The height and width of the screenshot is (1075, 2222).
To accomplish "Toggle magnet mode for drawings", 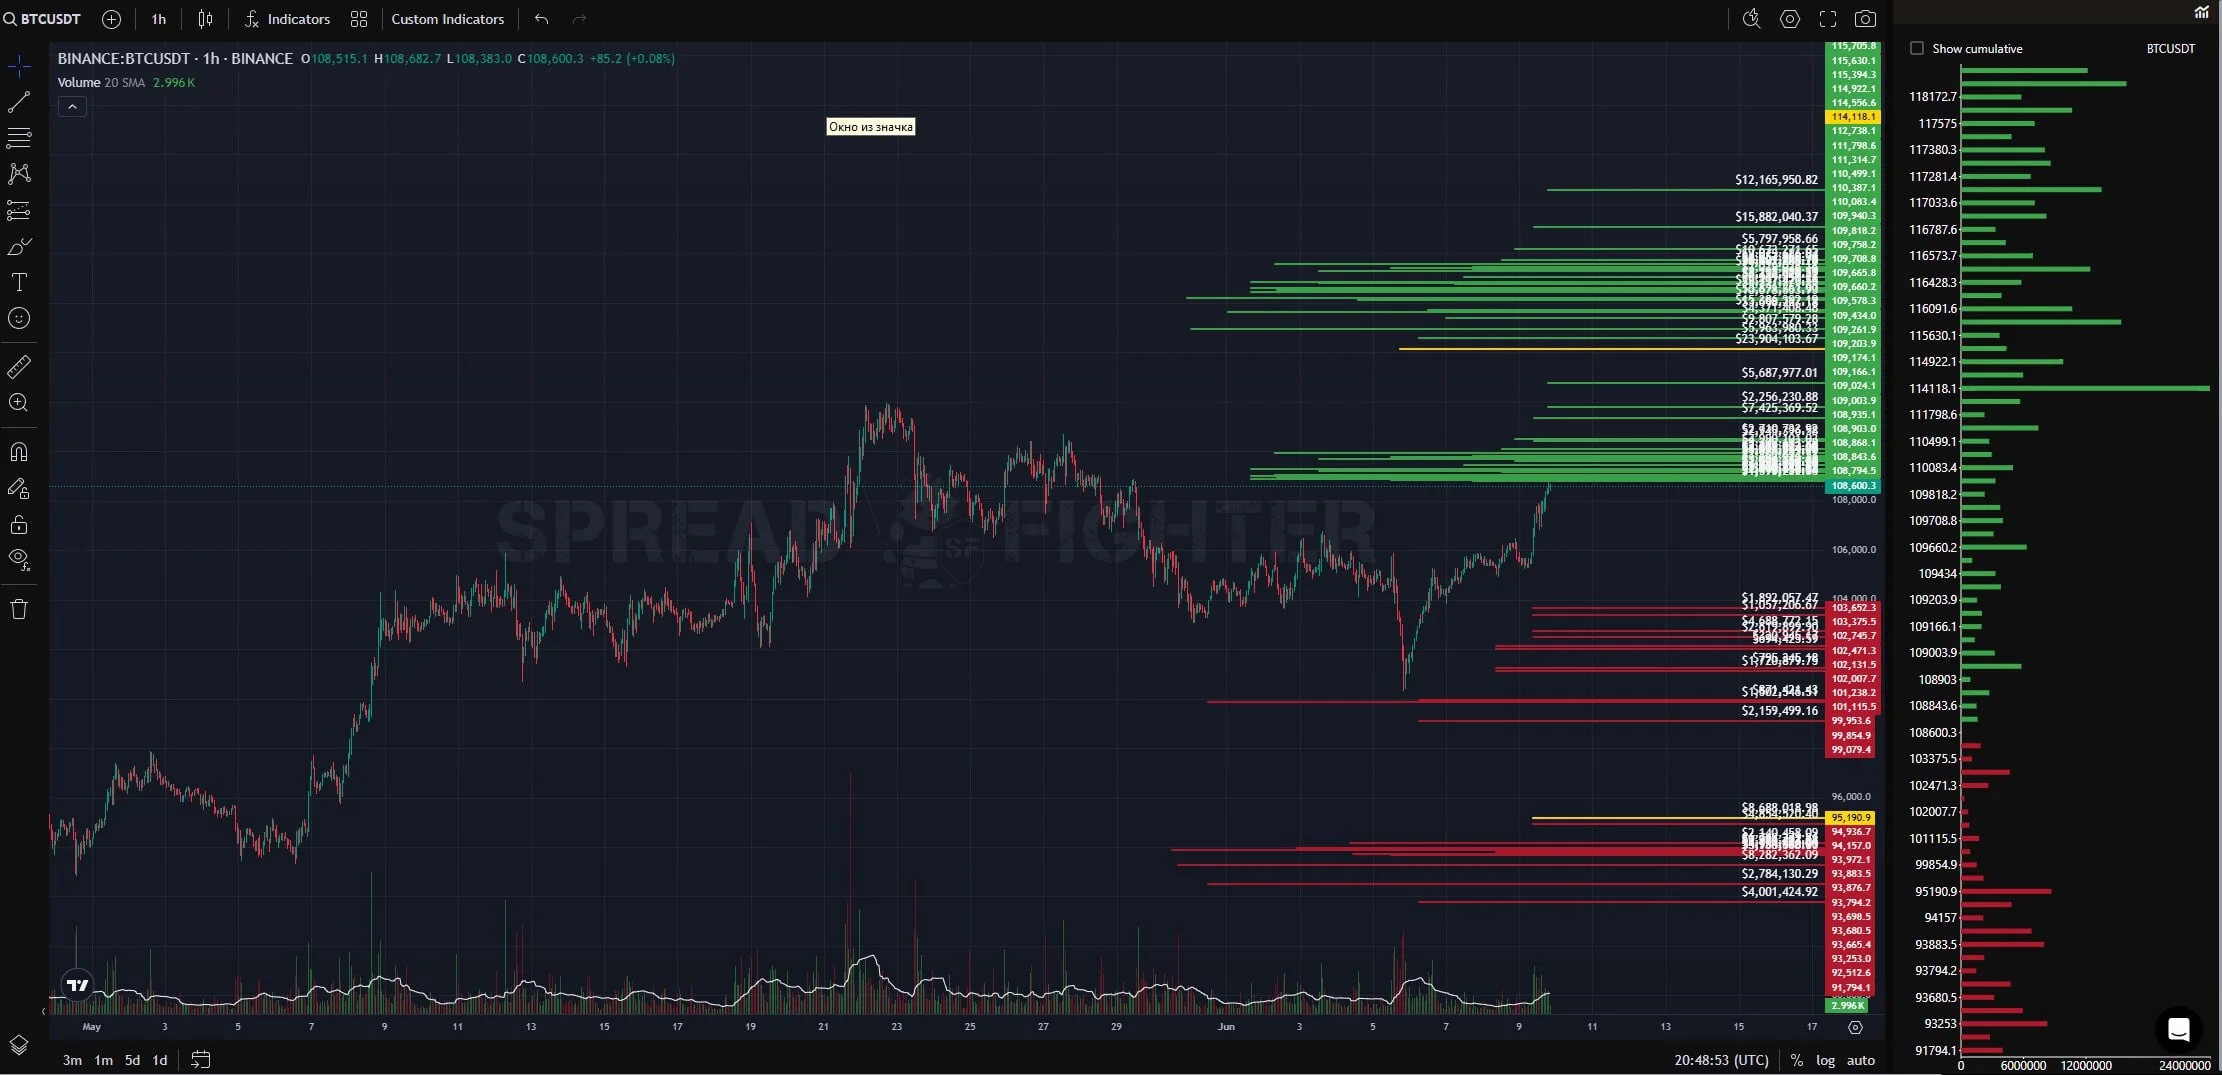I will (x=19, y=452).
